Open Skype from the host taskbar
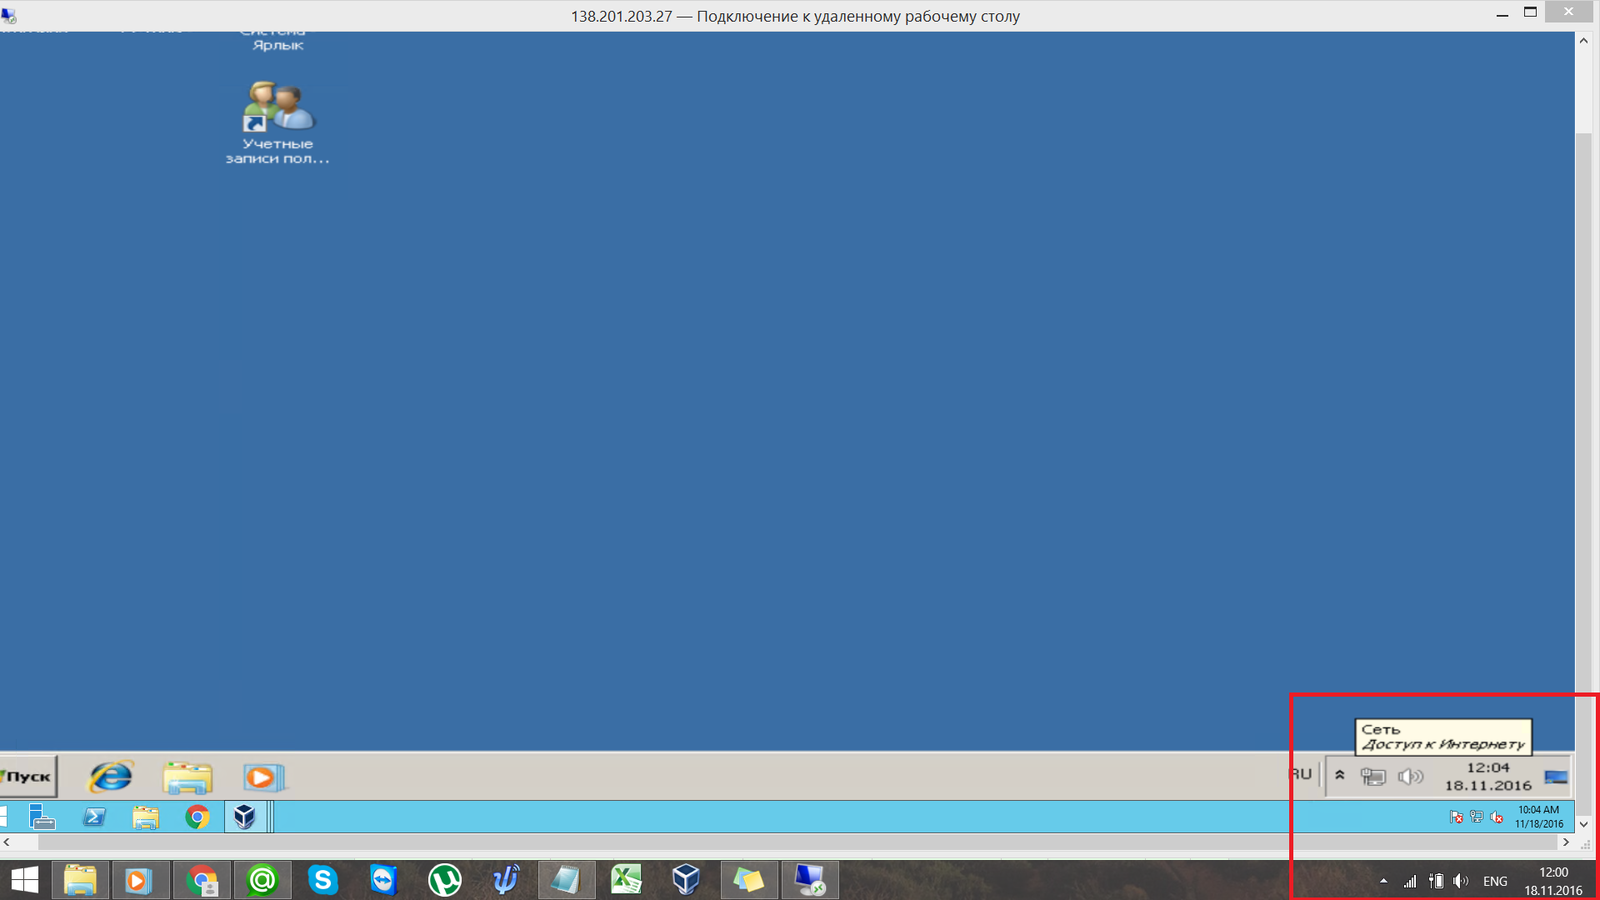Screen dimensions: 1600x900 [x=323, y=880]
